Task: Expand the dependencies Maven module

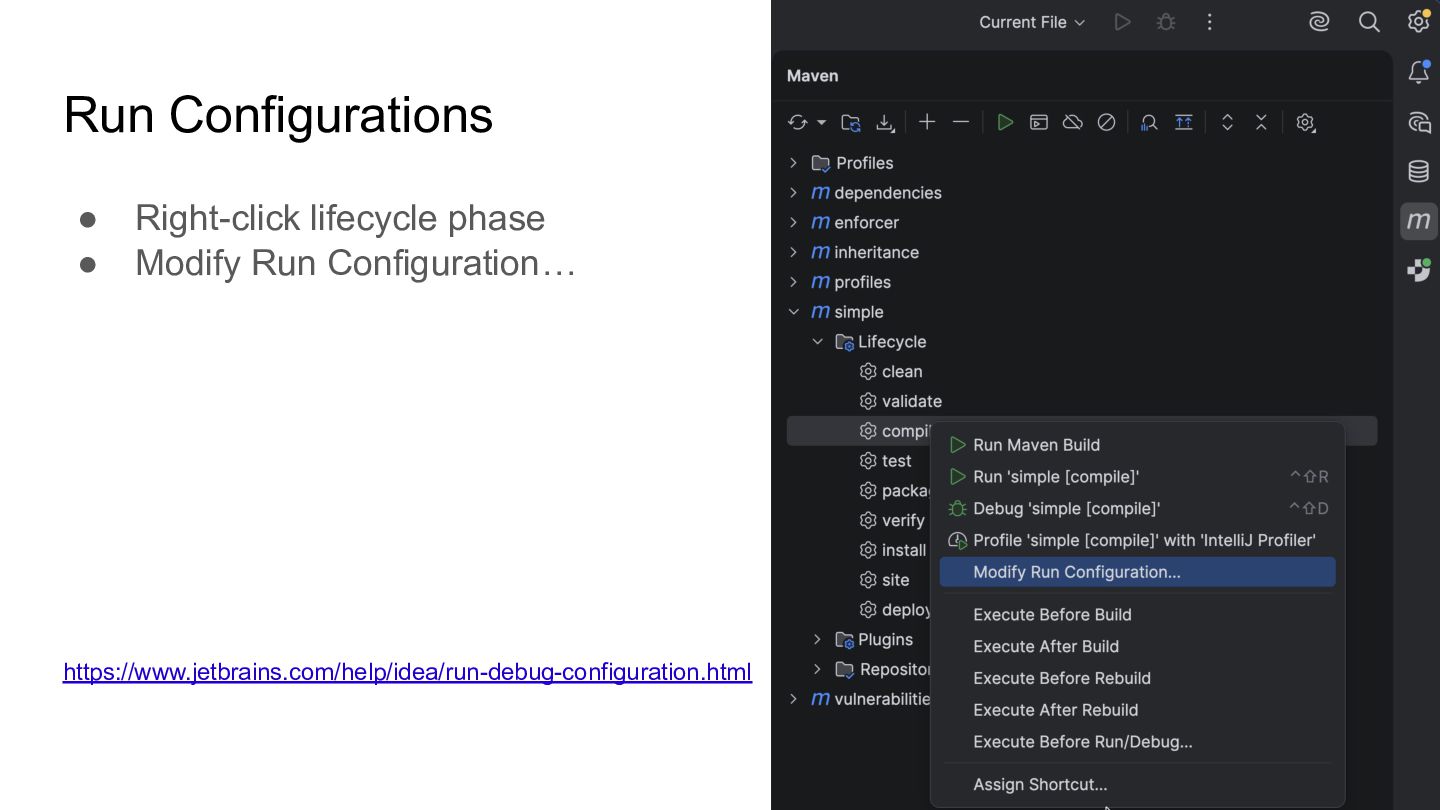Action: coord(794,193)
